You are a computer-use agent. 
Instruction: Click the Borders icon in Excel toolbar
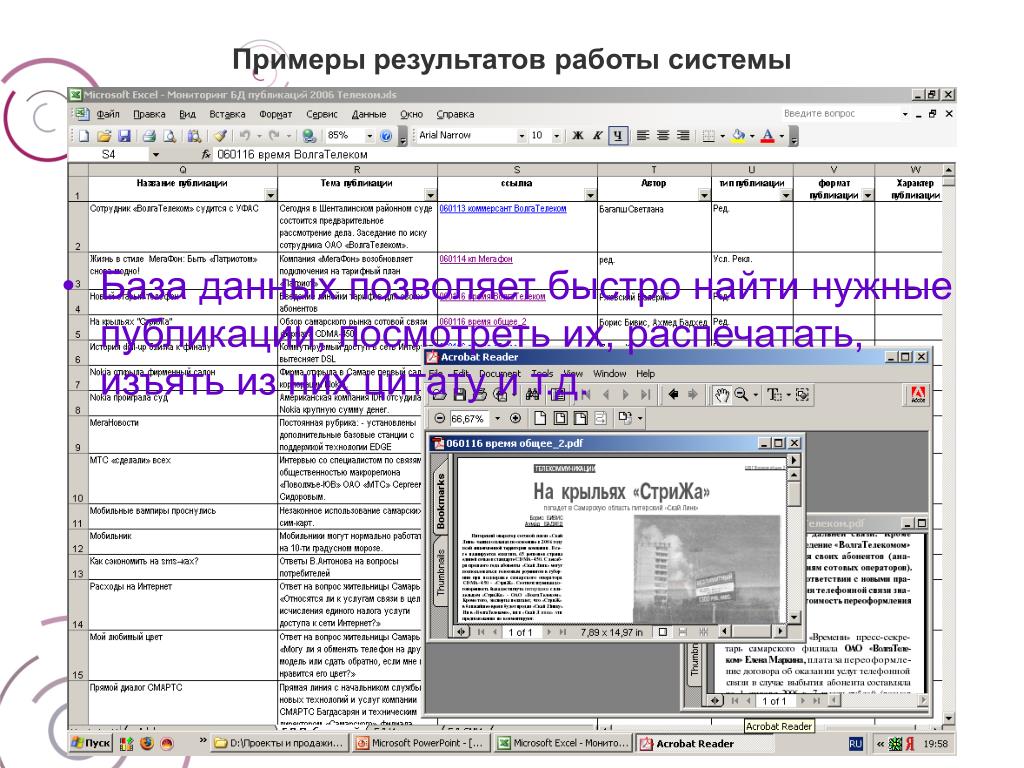708,136
